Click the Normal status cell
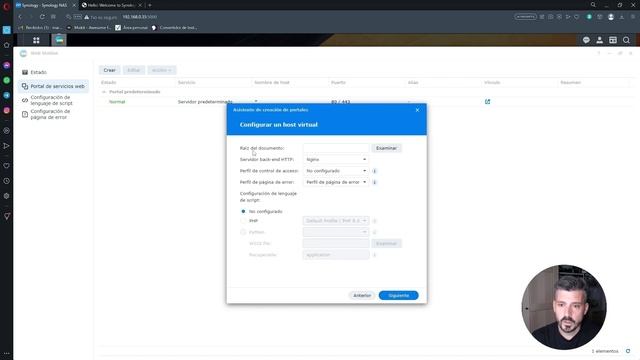The image size is (640, 360). coord(117,102)
